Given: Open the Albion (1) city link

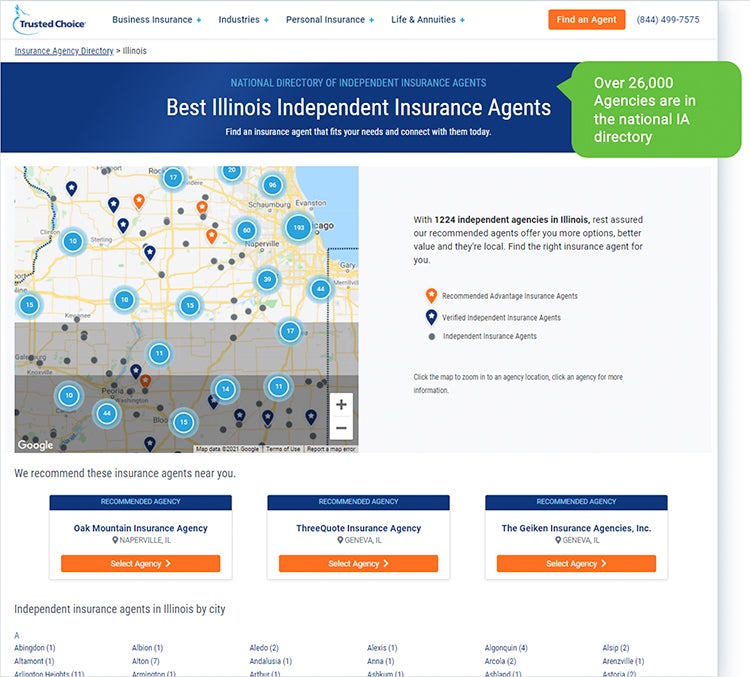Looking at the screenshot, I should pyautogui.click(x=147, y=648).
